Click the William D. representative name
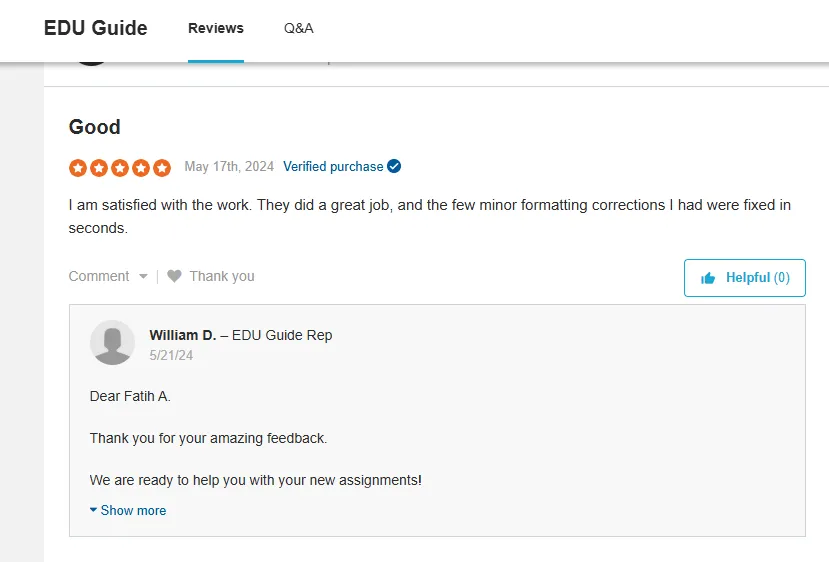829x562 pixels. [x=183, y=335]
